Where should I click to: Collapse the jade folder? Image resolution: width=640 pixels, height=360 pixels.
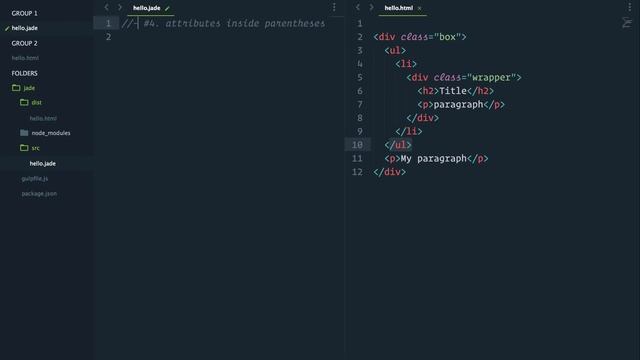point(16,88)
